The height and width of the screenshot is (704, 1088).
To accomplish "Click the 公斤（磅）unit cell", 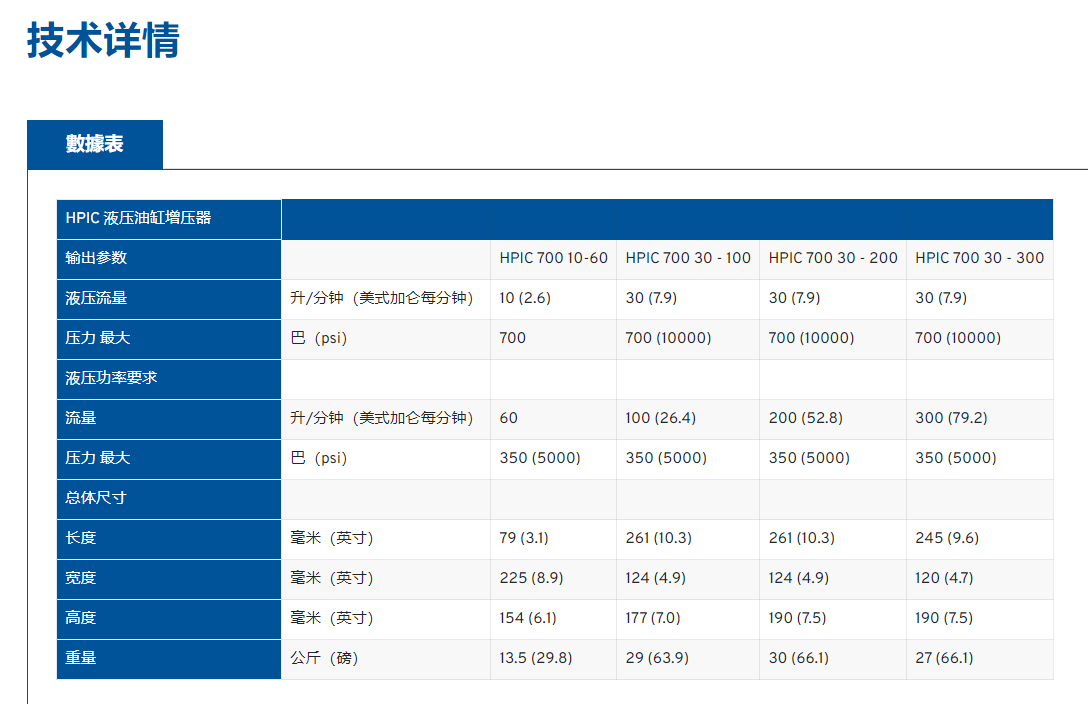I will click(324, 658).
